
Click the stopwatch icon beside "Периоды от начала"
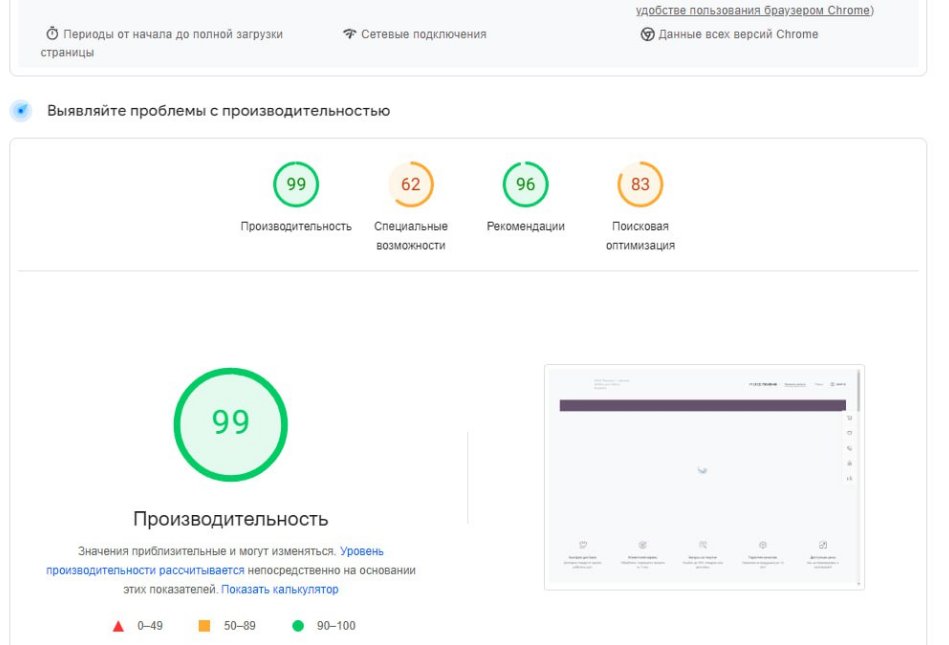(x=51, y=35)
